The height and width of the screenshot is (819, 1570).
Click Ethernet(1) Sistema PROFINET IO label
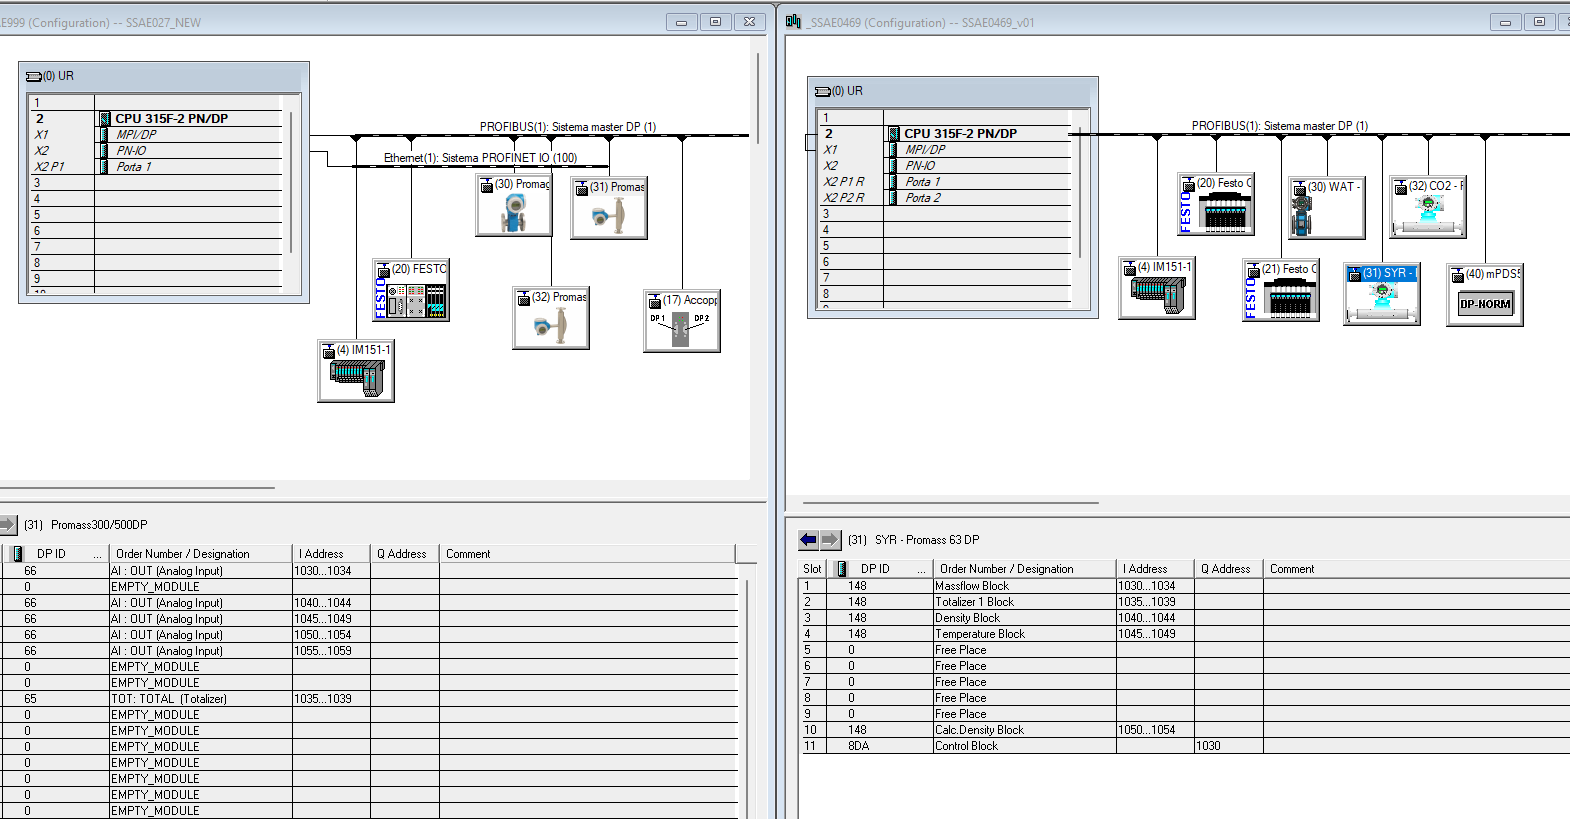(x=480, y=158)
